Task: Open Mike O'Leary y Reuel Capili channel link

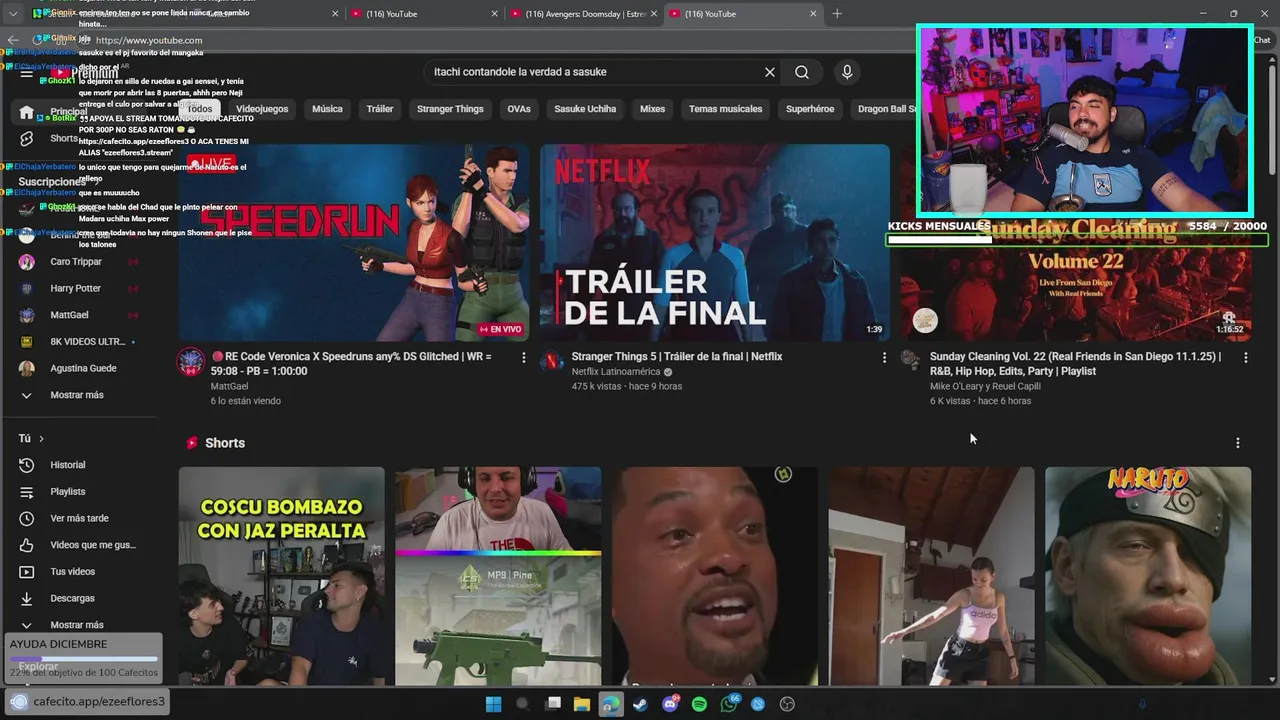Action: [985, 386]
